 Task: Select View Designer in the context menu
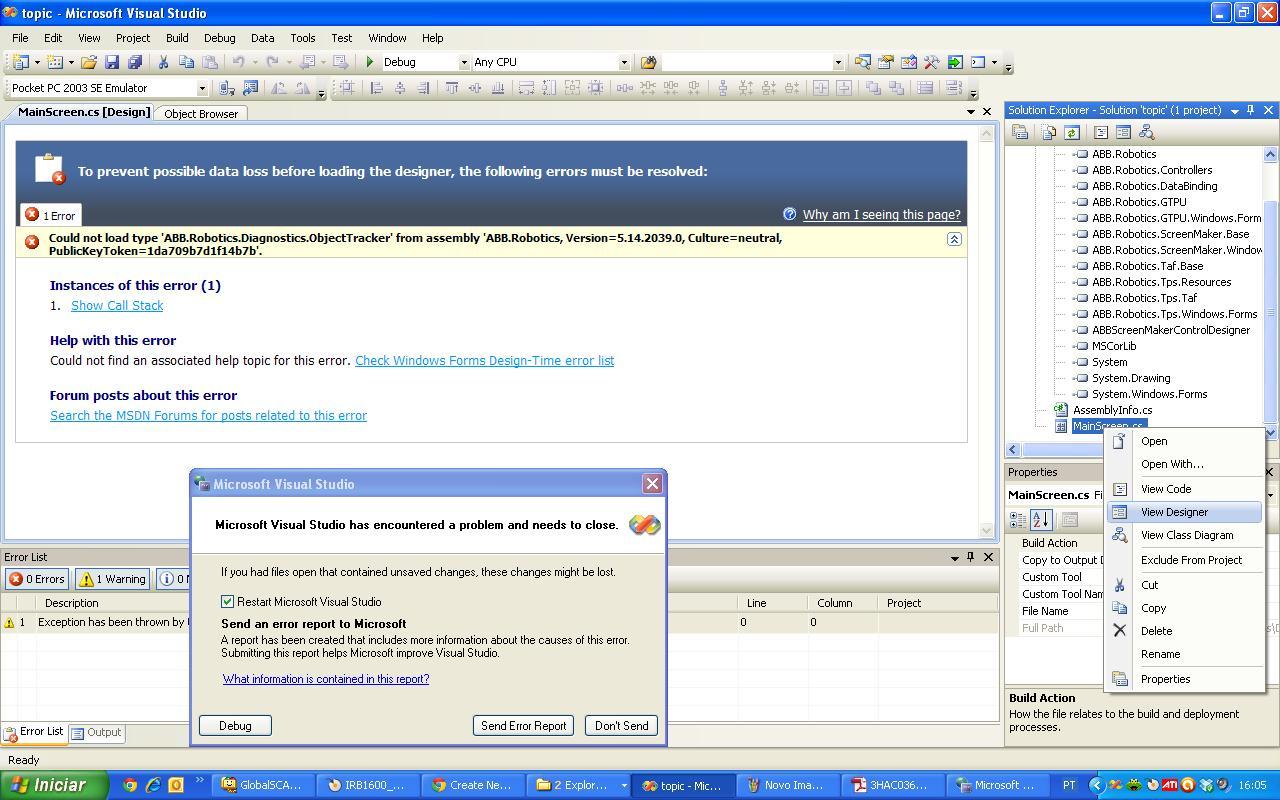click(1186, 512)
